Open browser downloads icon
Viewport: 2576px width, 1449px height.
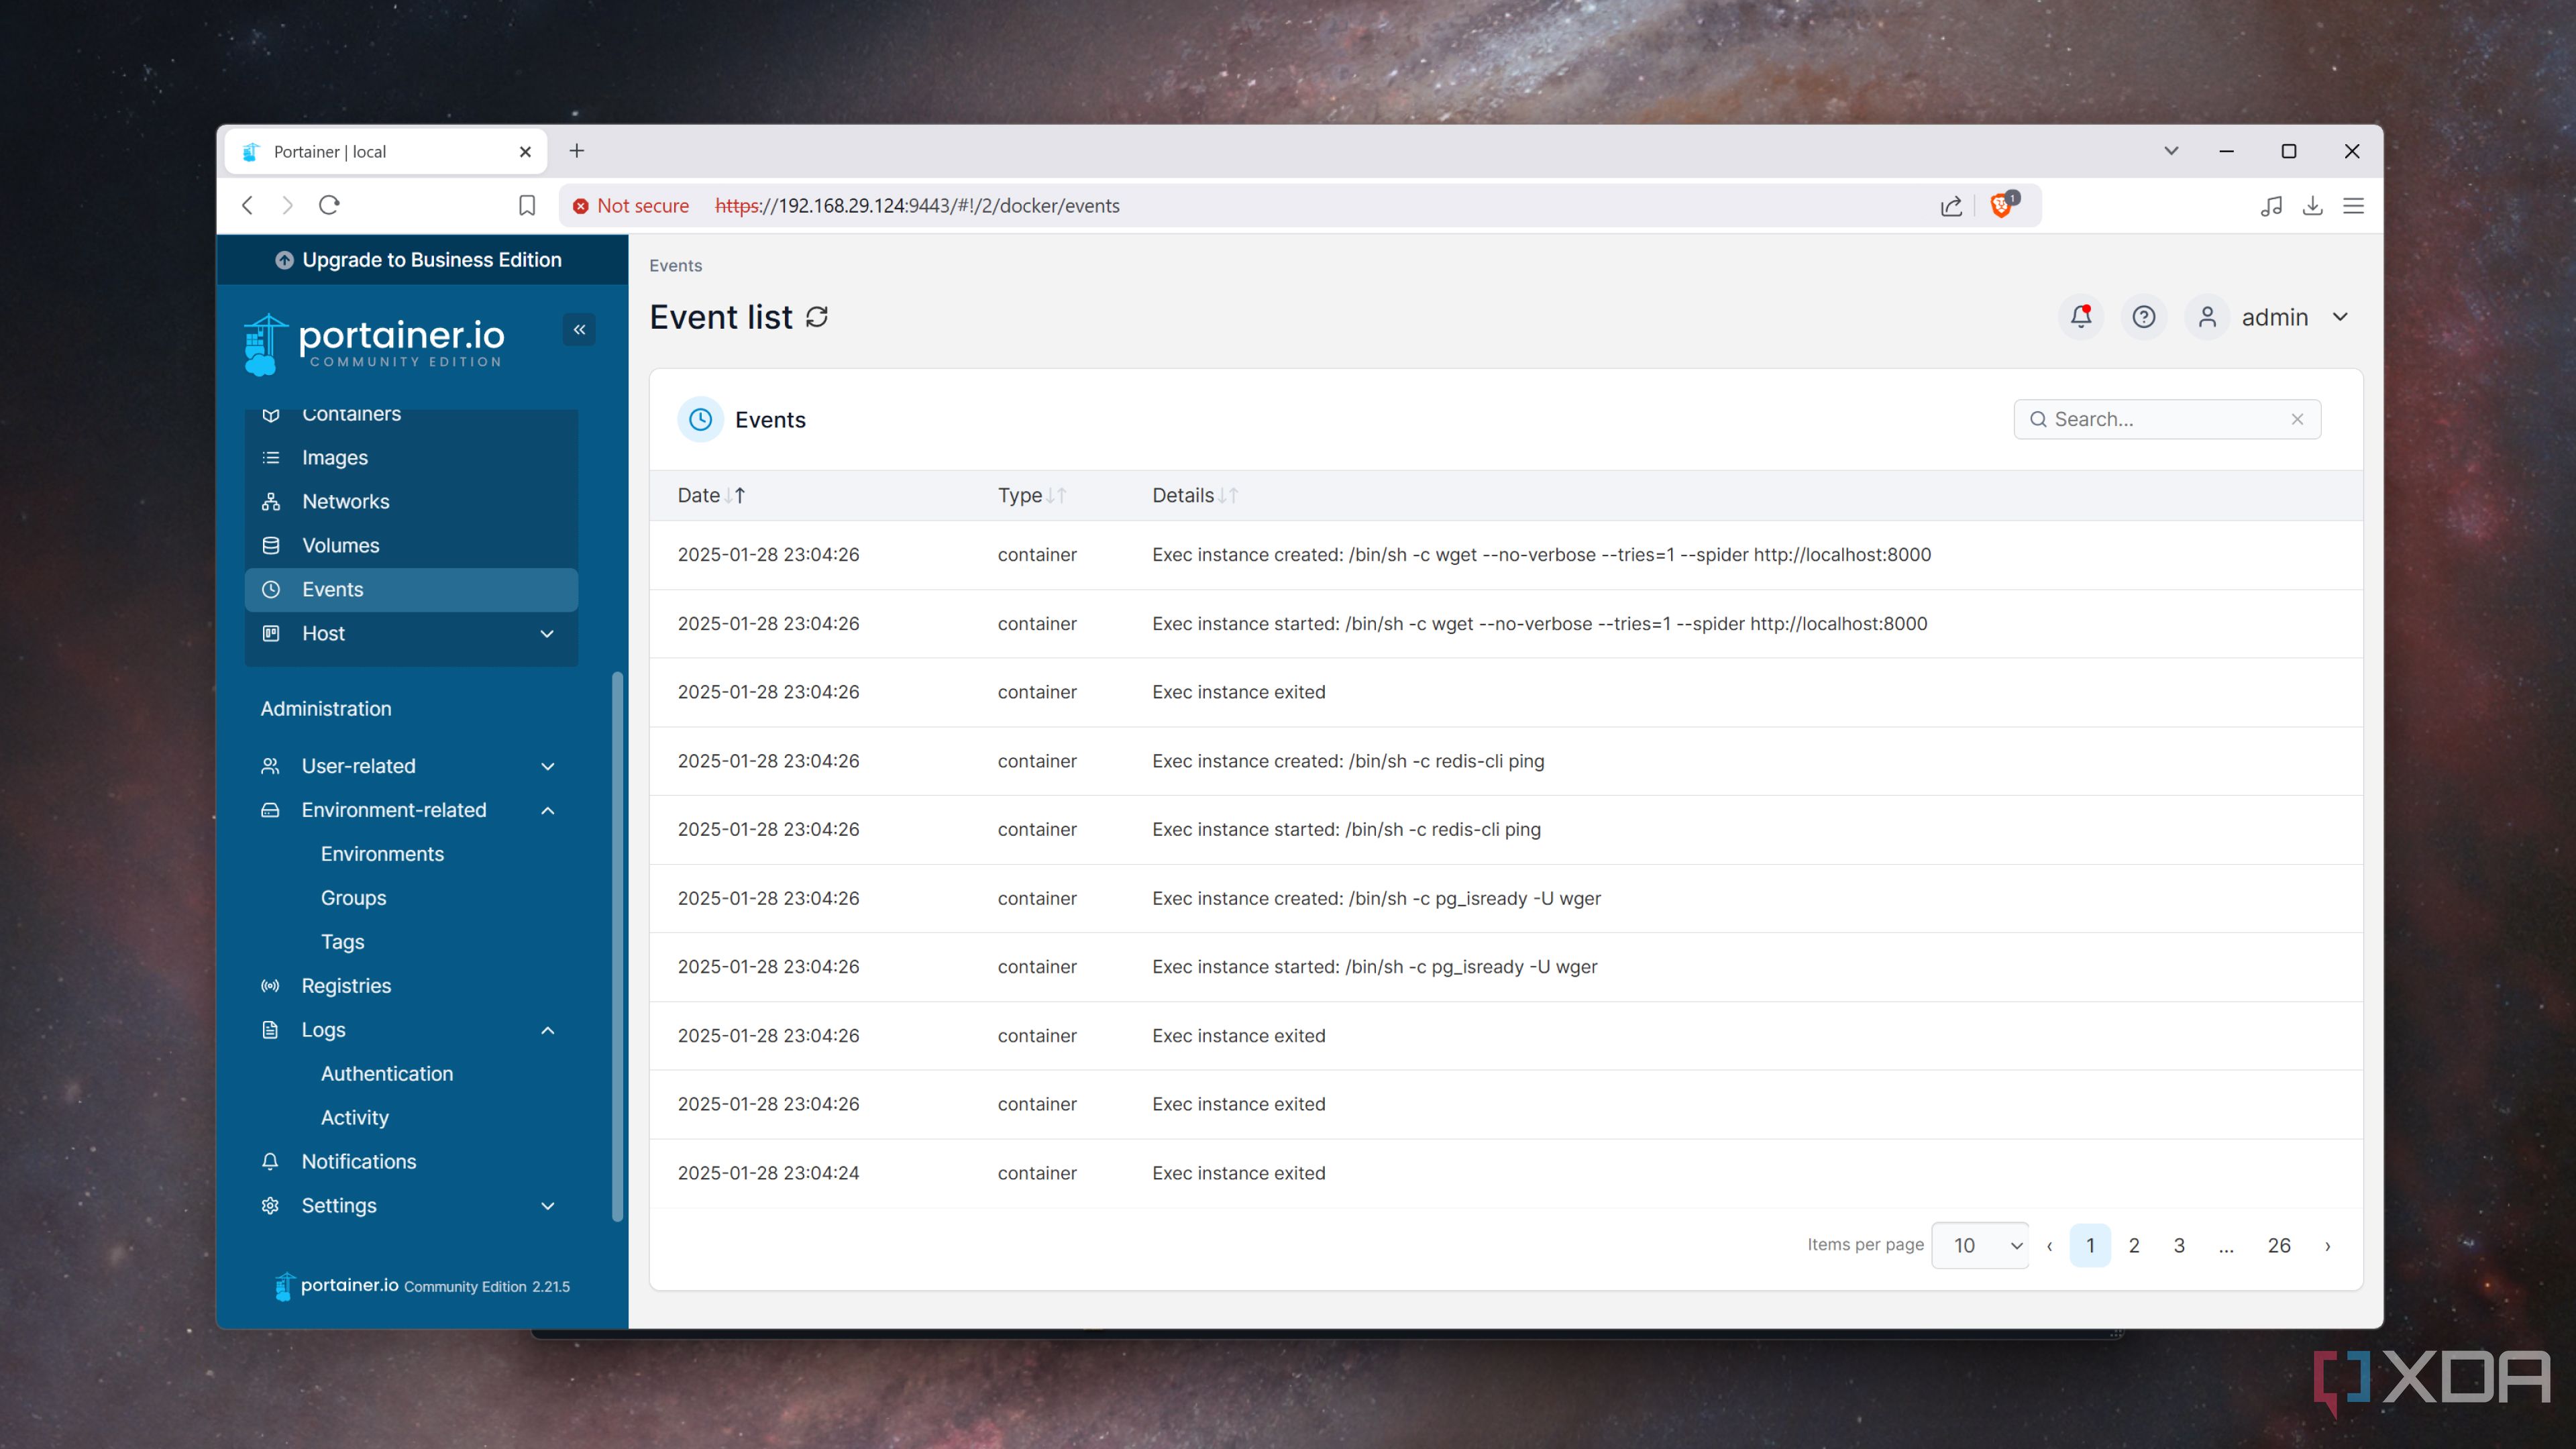click(x=2313, y=206)
